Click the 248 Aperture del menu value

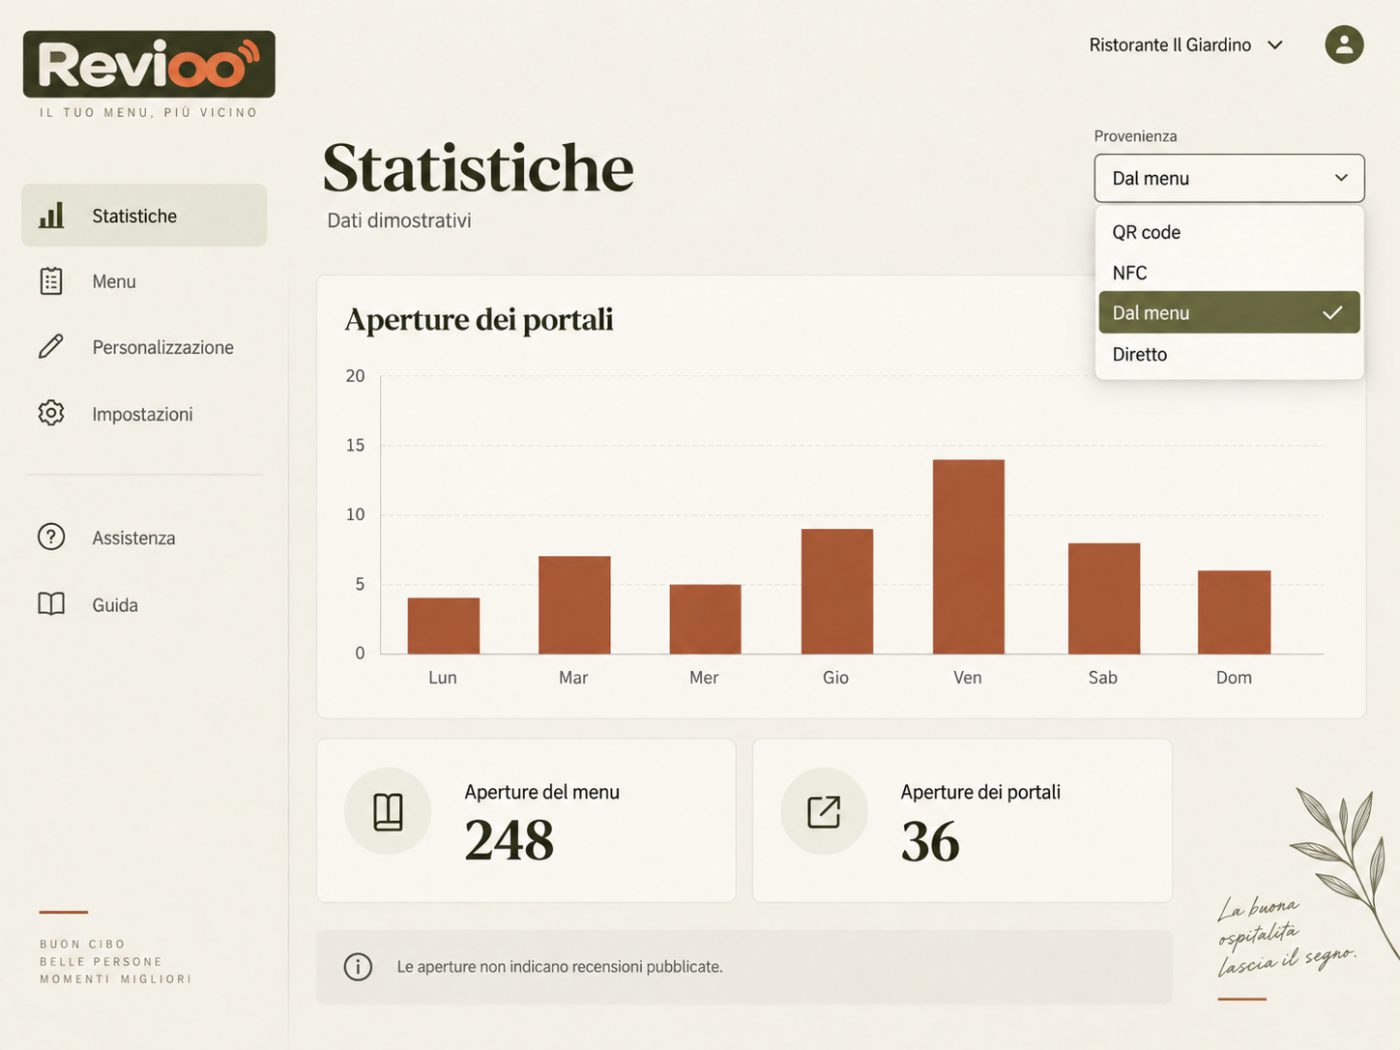point(509,840)
